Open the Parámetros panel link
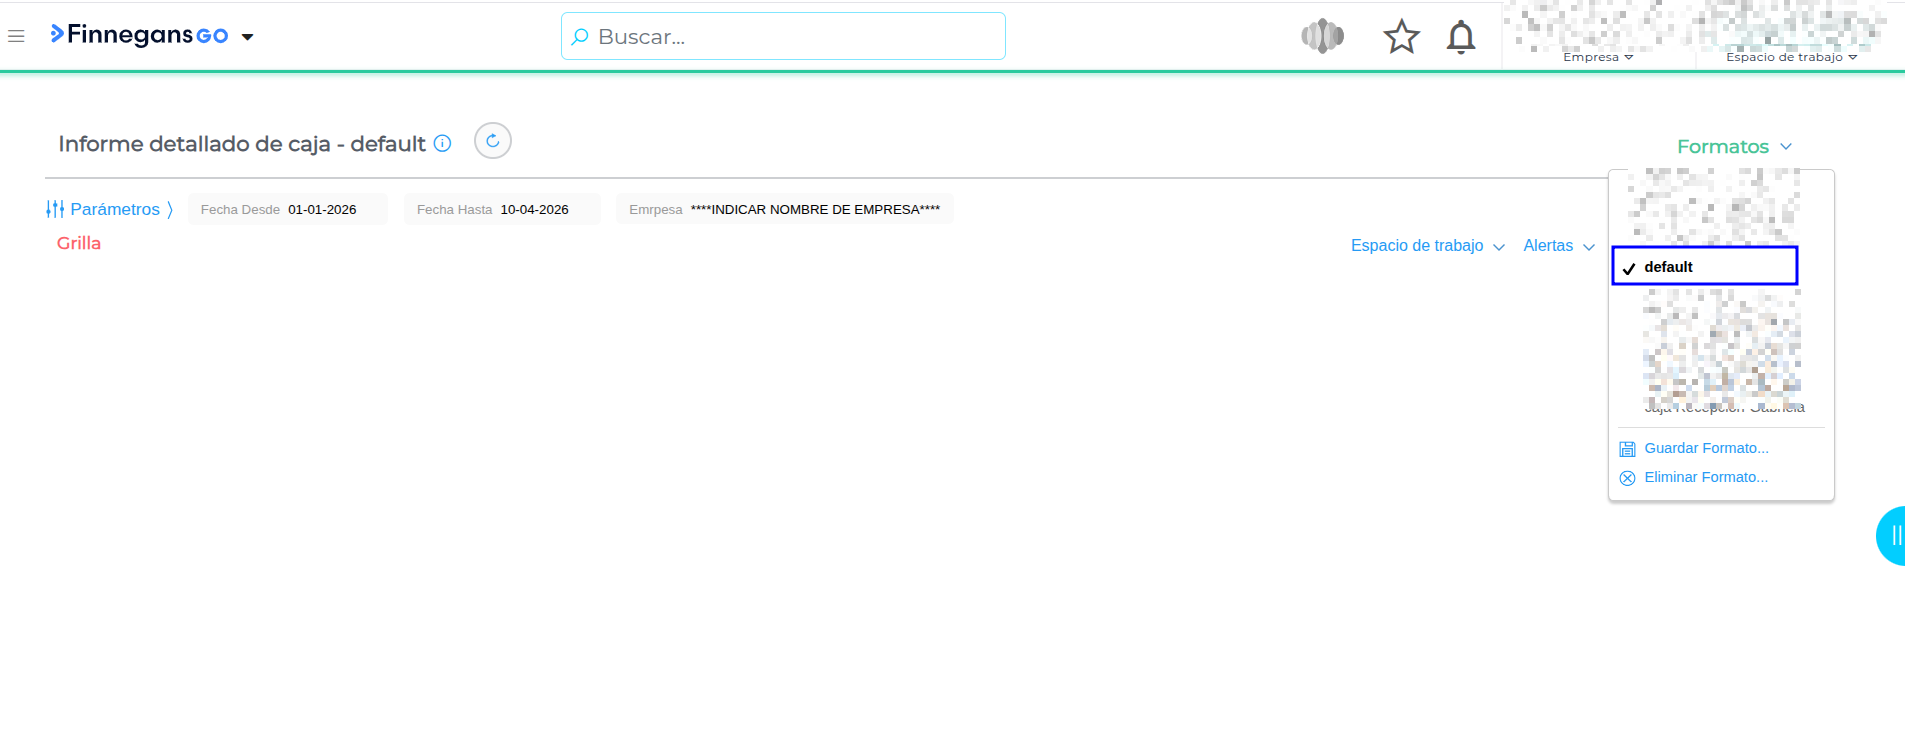Screen dimensions: 1905x742 pyautogui.click(x=115, y=209)
